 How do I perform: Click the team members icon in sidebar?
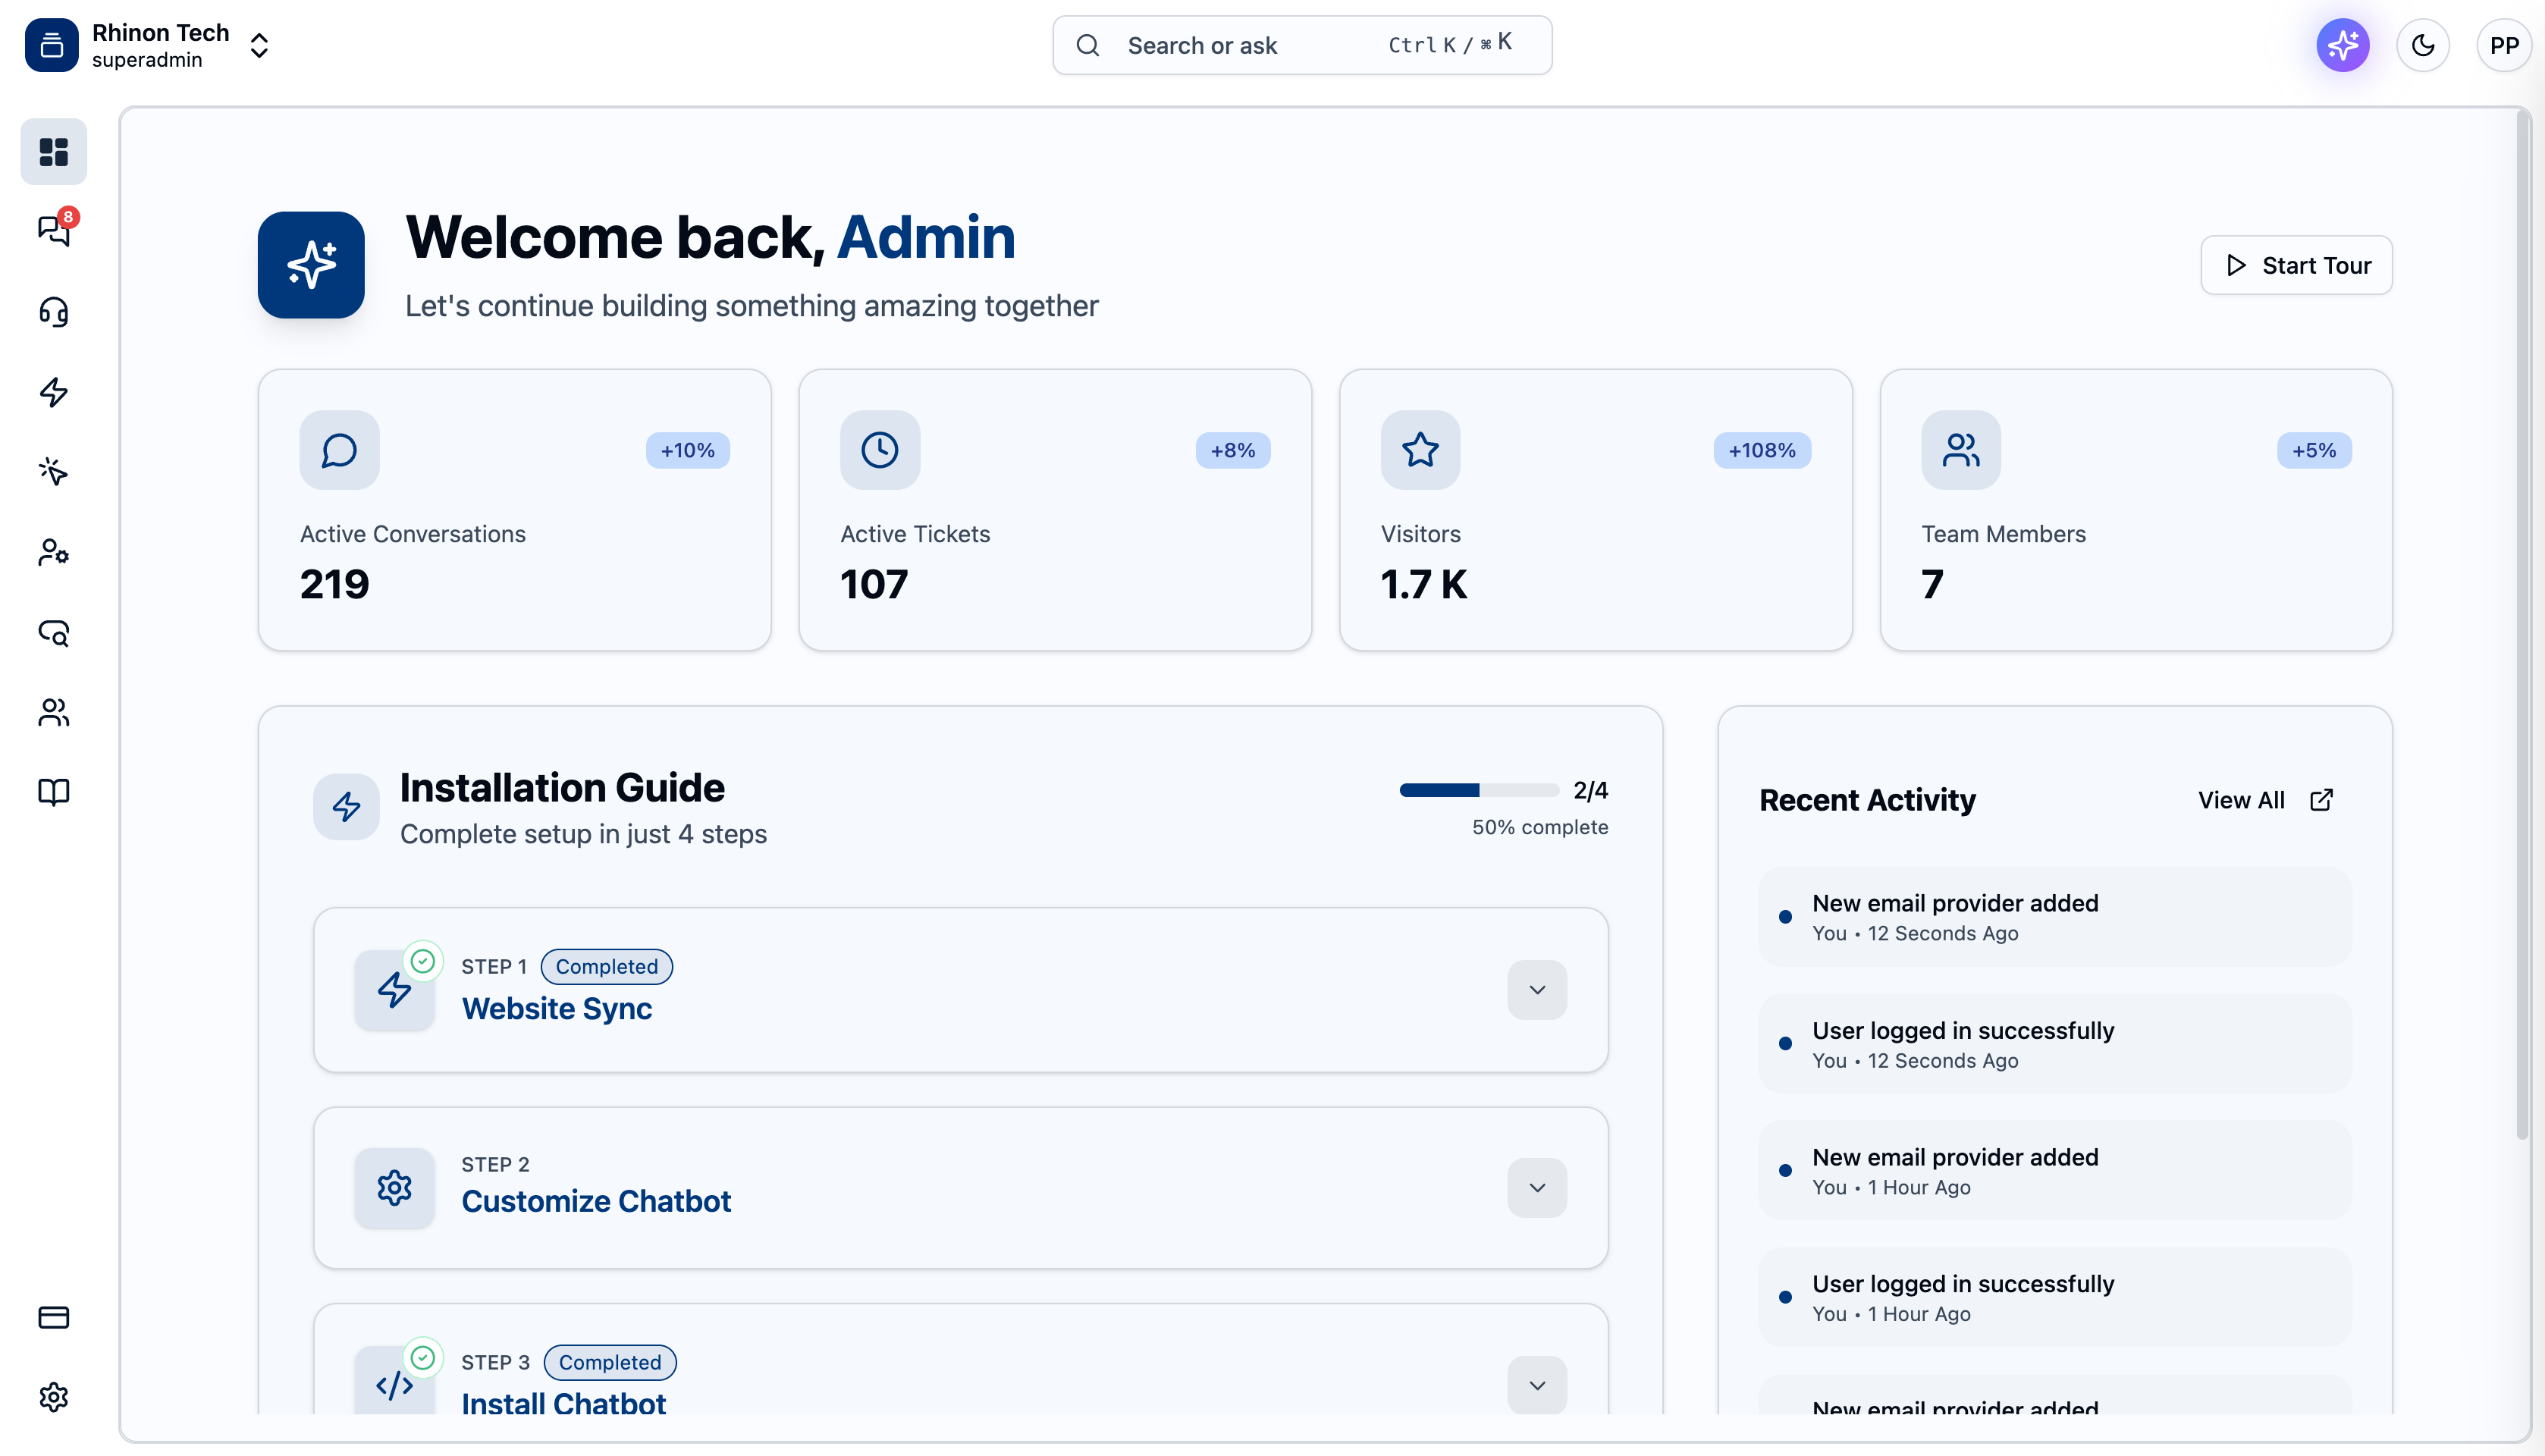click(x=52, y=712)
